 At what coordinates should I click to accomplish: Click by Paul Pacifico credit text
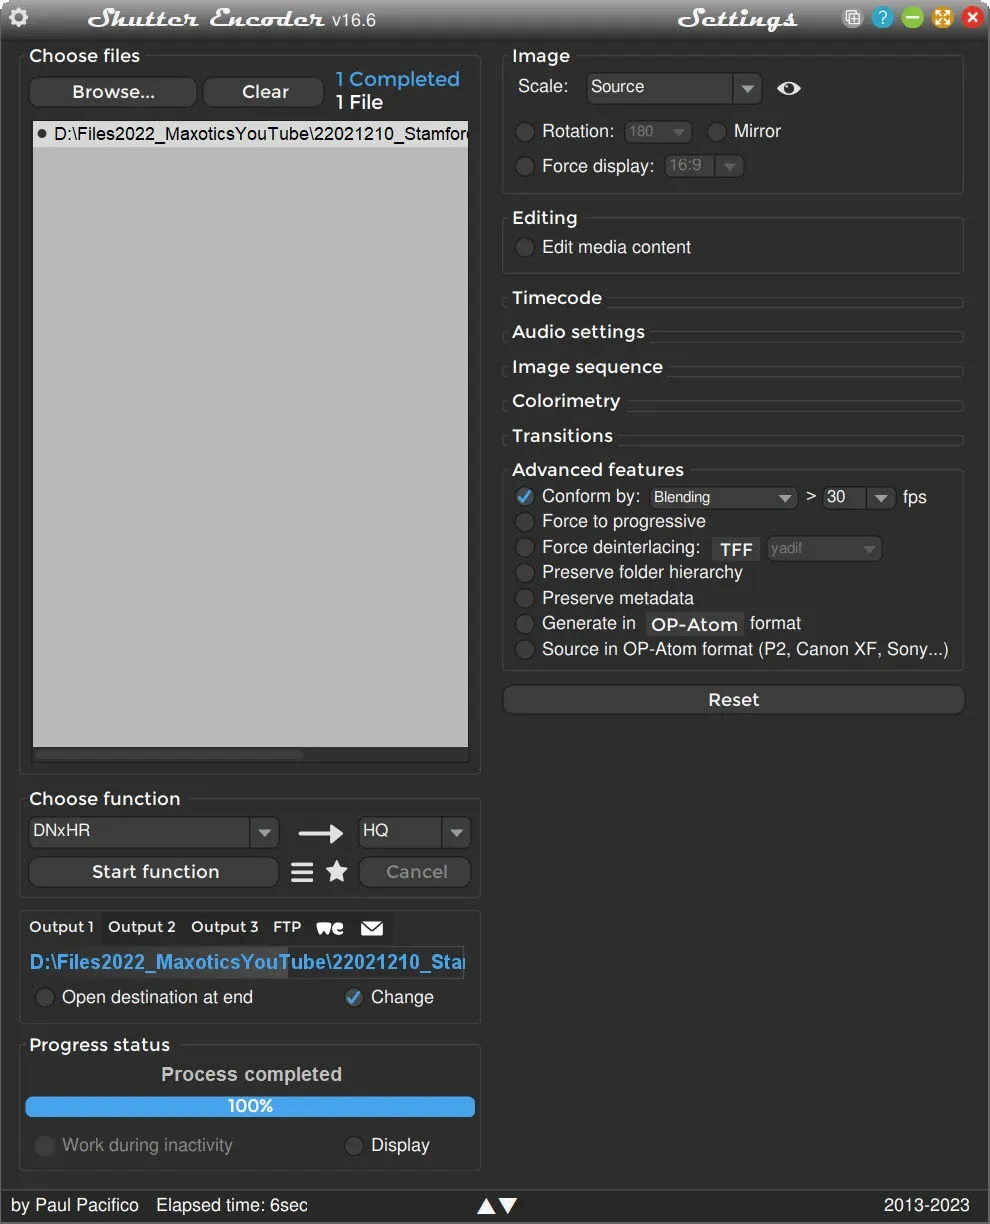point(75,1205)
